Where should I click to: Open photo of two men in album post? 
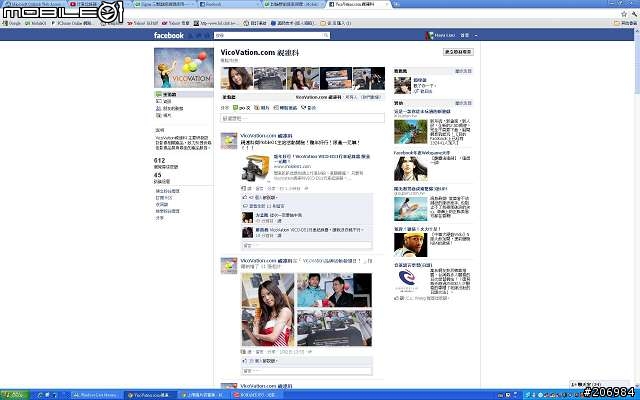click(334, 290)
